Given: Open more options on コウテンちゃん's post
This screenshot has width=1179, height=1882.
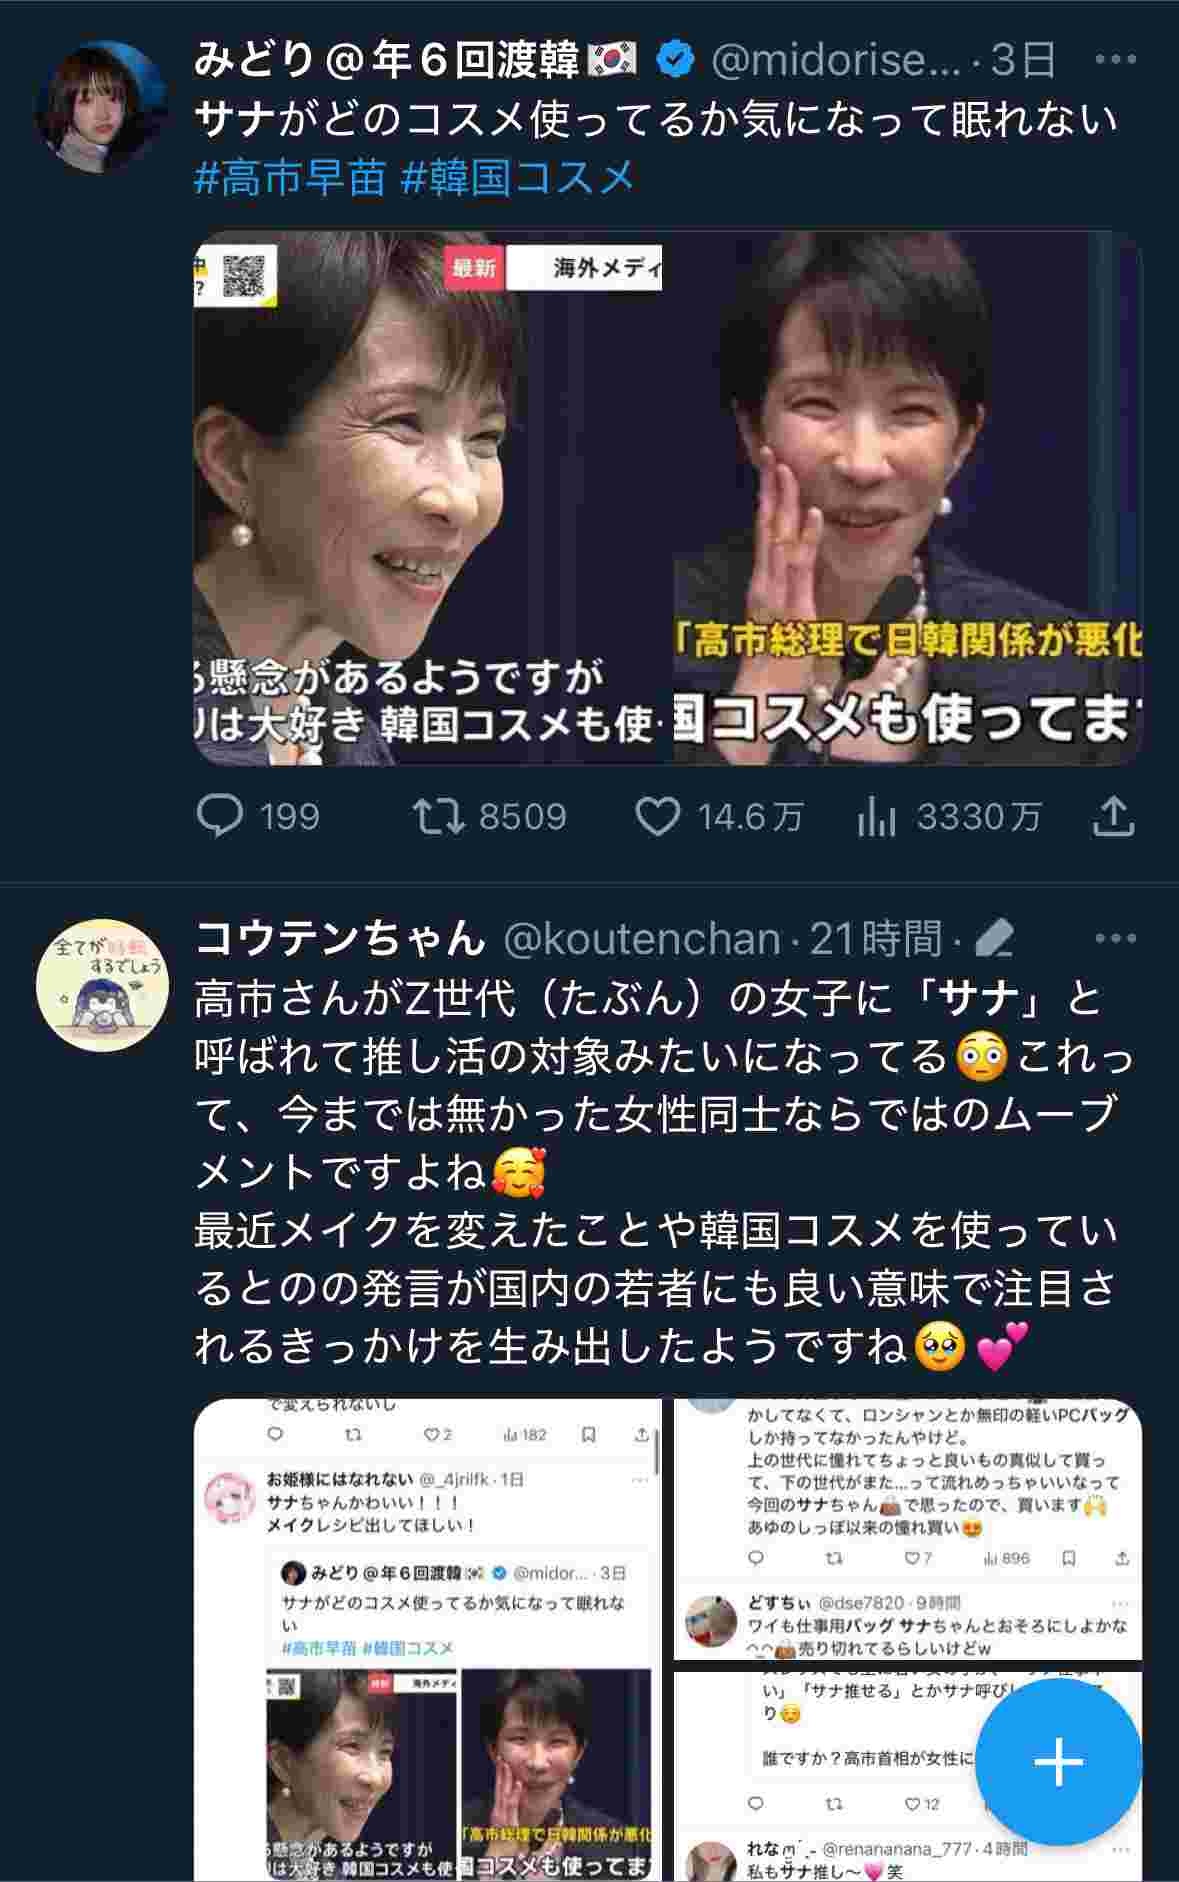Looking at the screenshot, I should tap(1115, 938).
